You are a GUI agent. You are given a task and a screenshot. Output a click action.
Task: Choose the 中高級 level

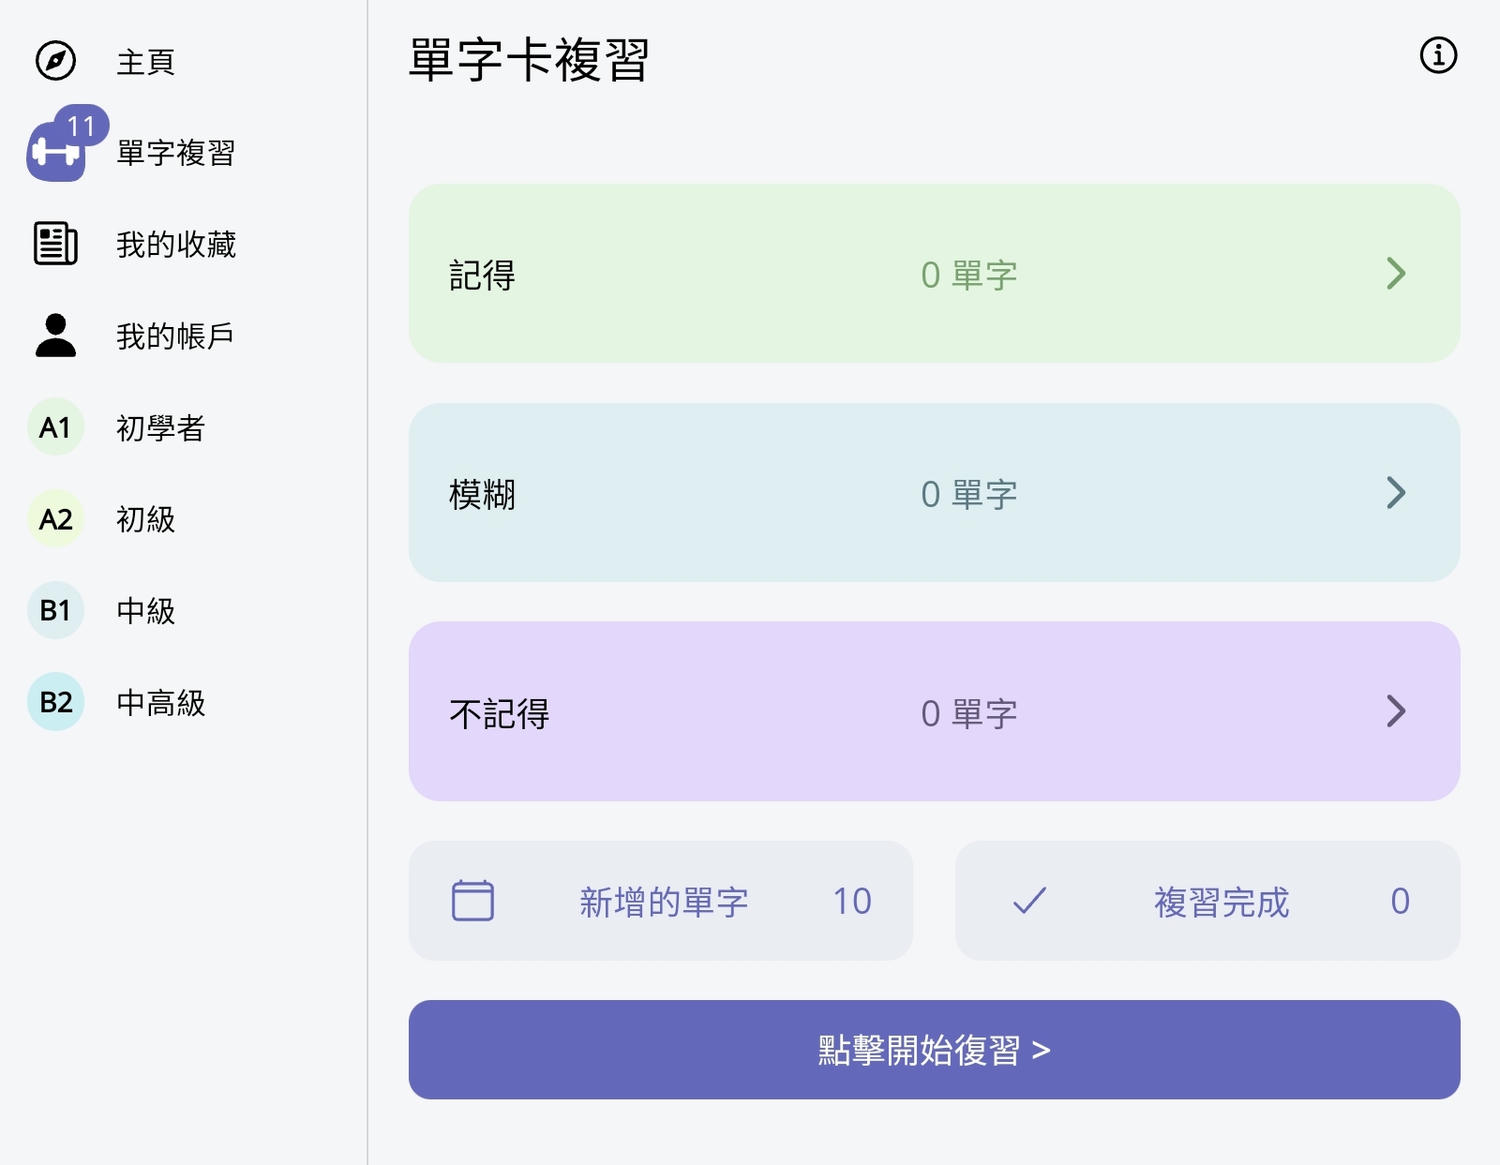coord(161,703)
